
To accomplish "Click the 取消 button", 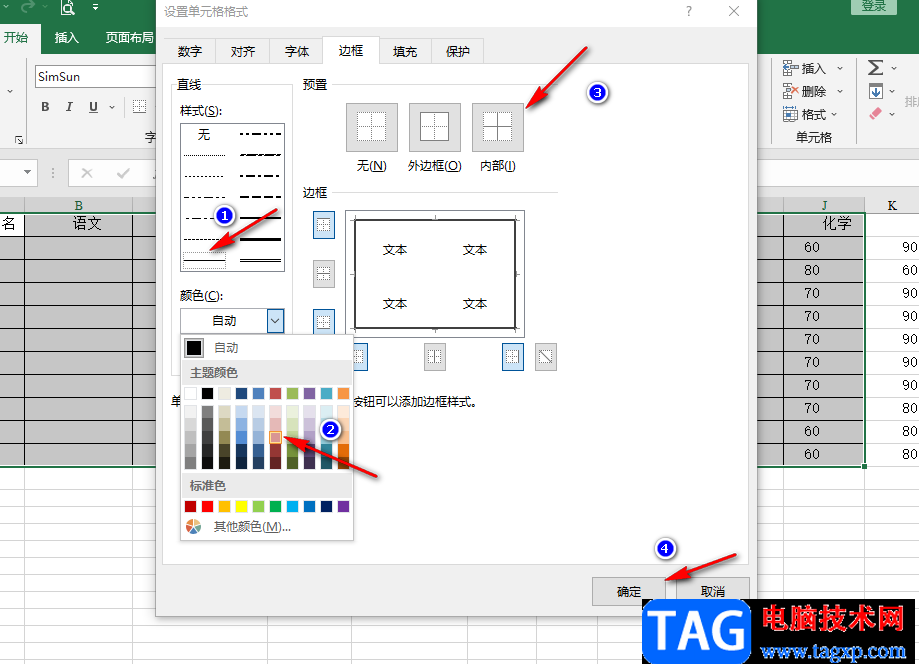I will [x=713, y=591].
